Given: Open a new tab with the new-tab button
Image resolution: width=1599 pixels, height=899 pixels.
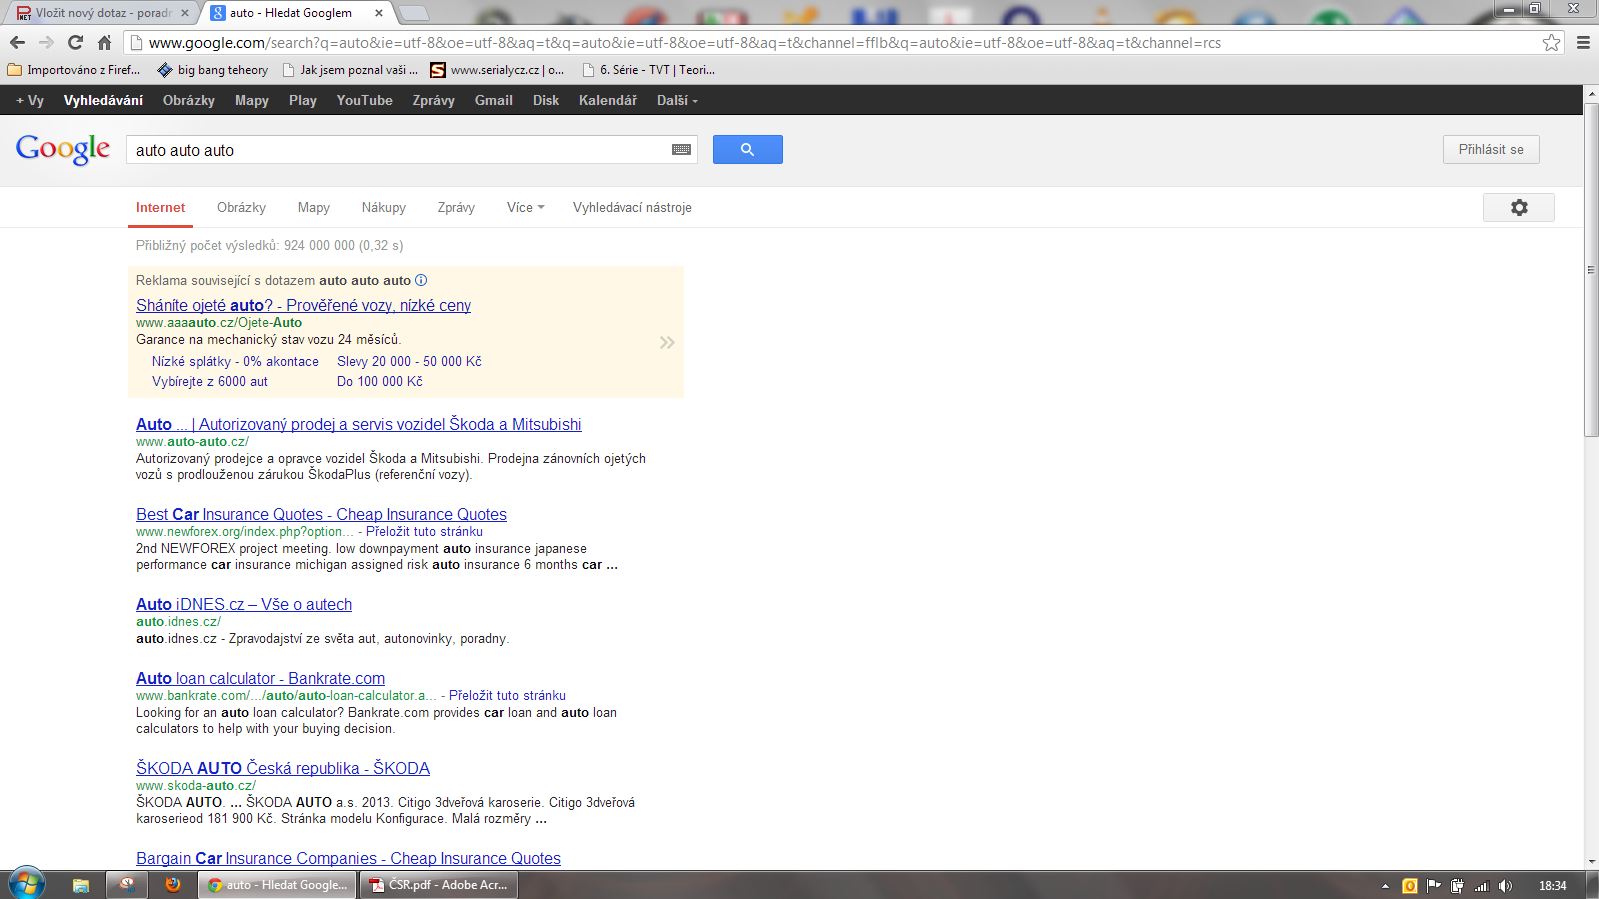Looking at the screenshot, I should tap(413, 13).
